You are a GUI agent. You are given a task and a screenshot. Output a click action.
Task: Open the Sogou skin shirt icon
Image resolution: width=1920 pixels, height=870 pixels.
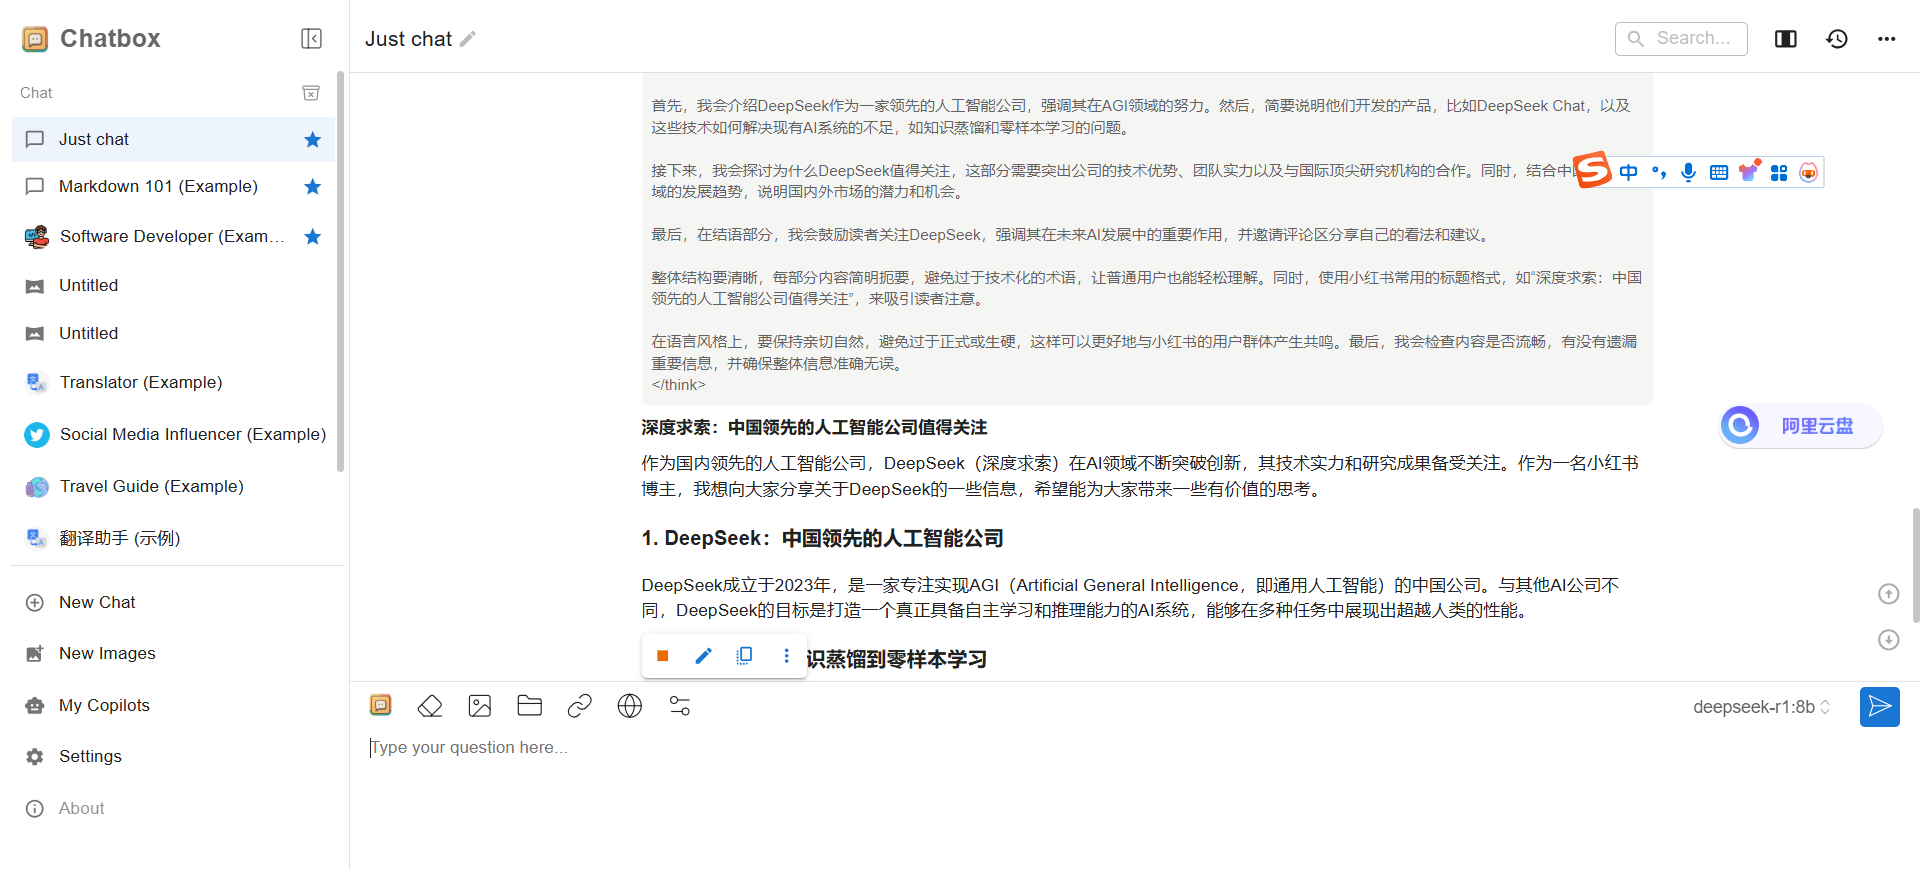pos(1749,171)
